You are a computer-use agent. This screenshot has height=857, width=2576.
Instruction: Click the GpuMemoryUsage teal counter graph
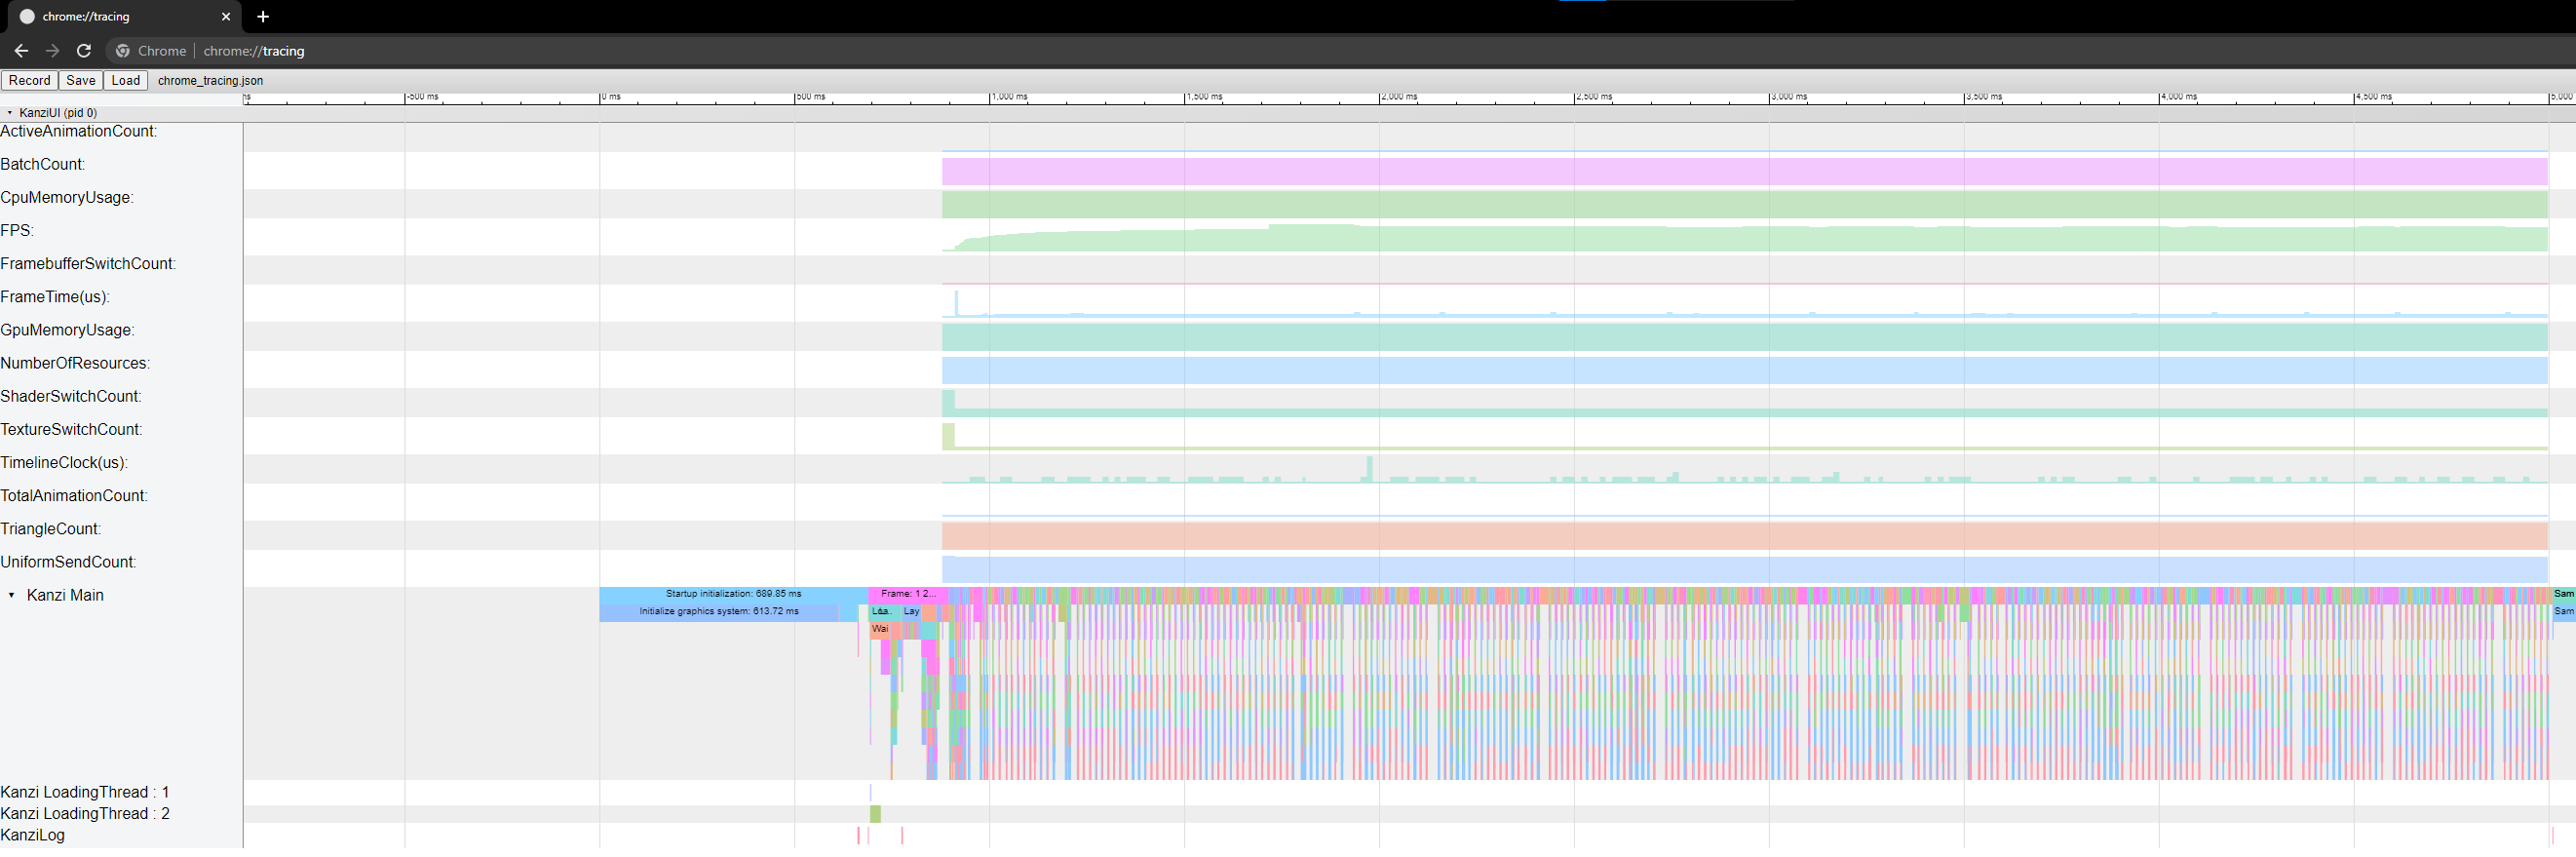tap(1744, 338)
